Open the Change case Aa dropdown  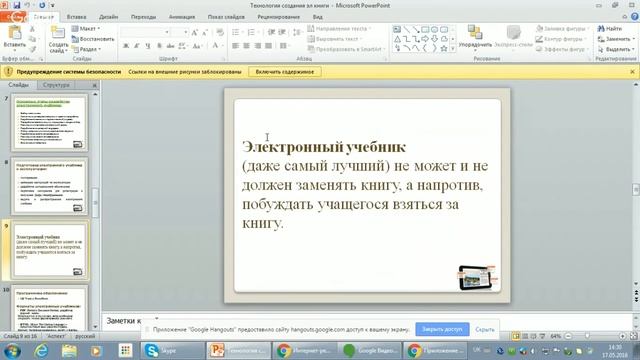tap(198, 46)
